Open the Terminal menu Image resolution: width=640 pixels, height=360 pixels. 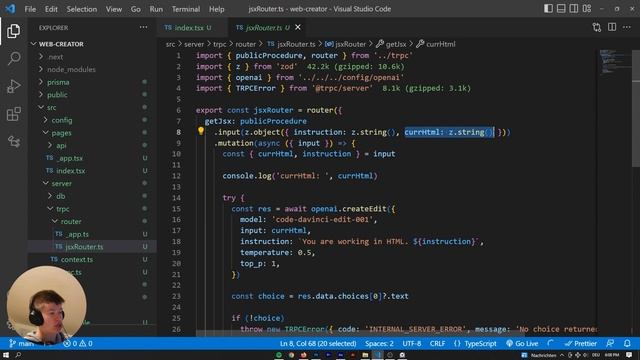[x=186, y=9]
